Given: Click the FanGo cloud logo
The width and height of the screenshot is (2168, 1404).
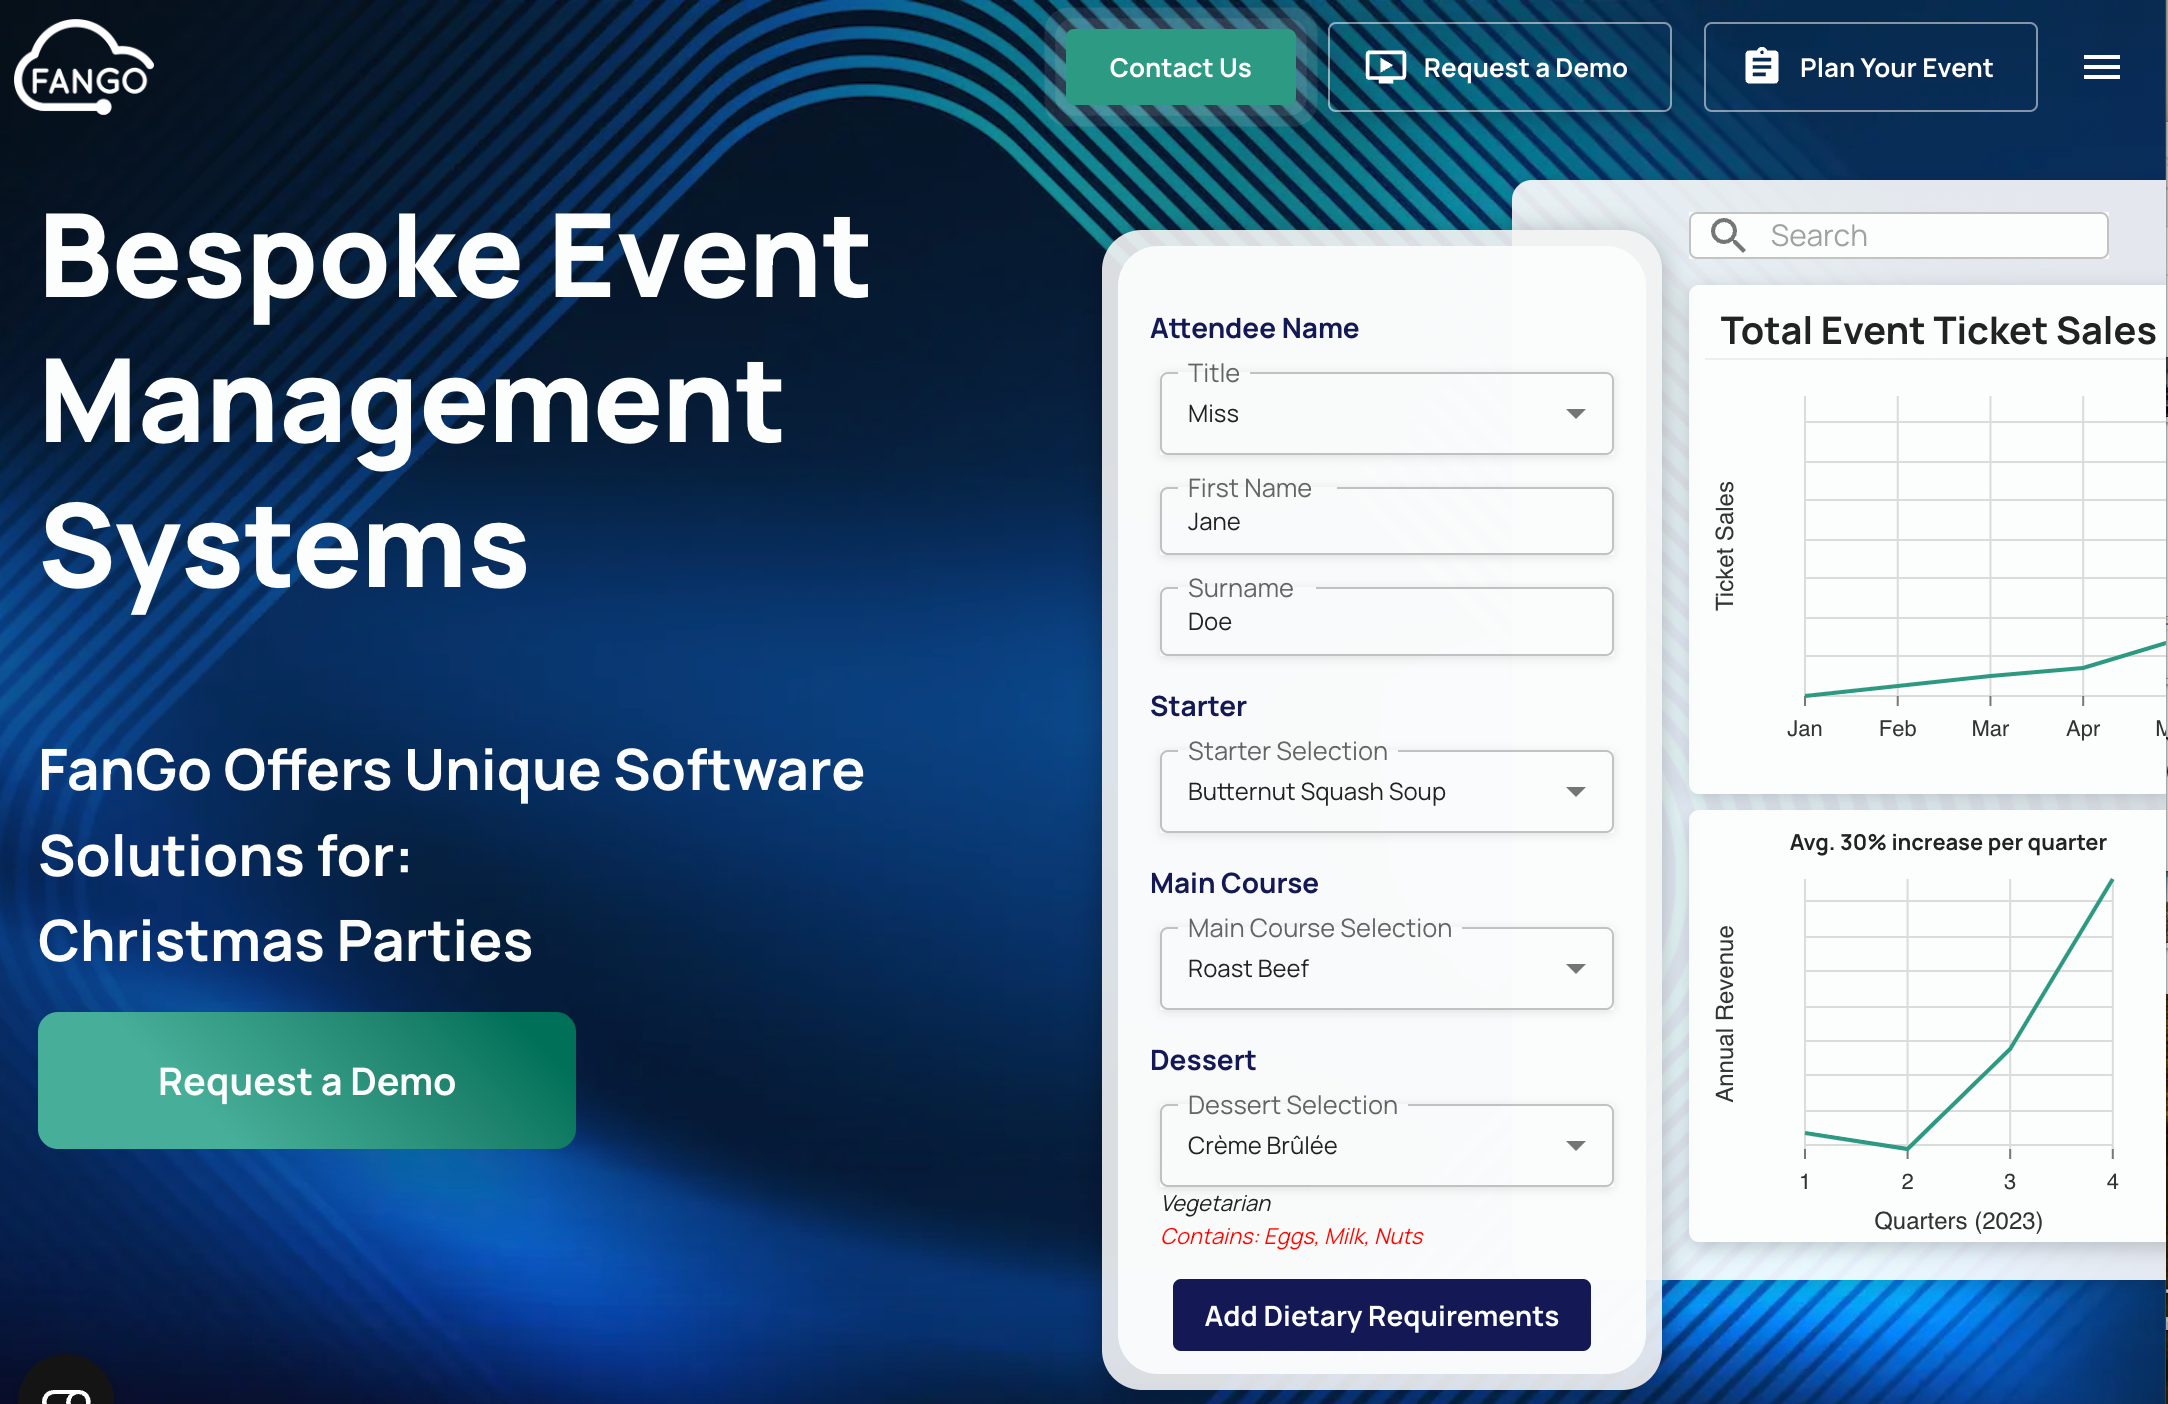Looking at the screenshot, I should pyautogui.click(x=85, y=67).
